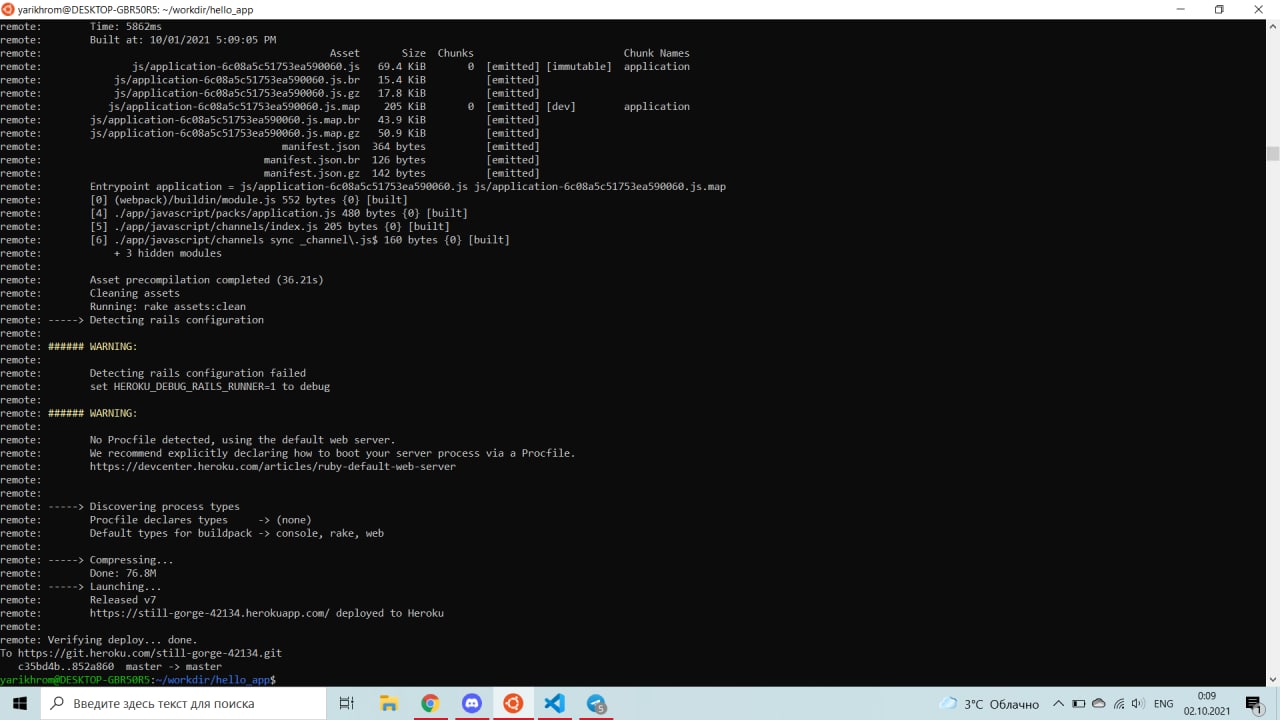
Task: Open the Windows Start menu
Action: (20, 703)
